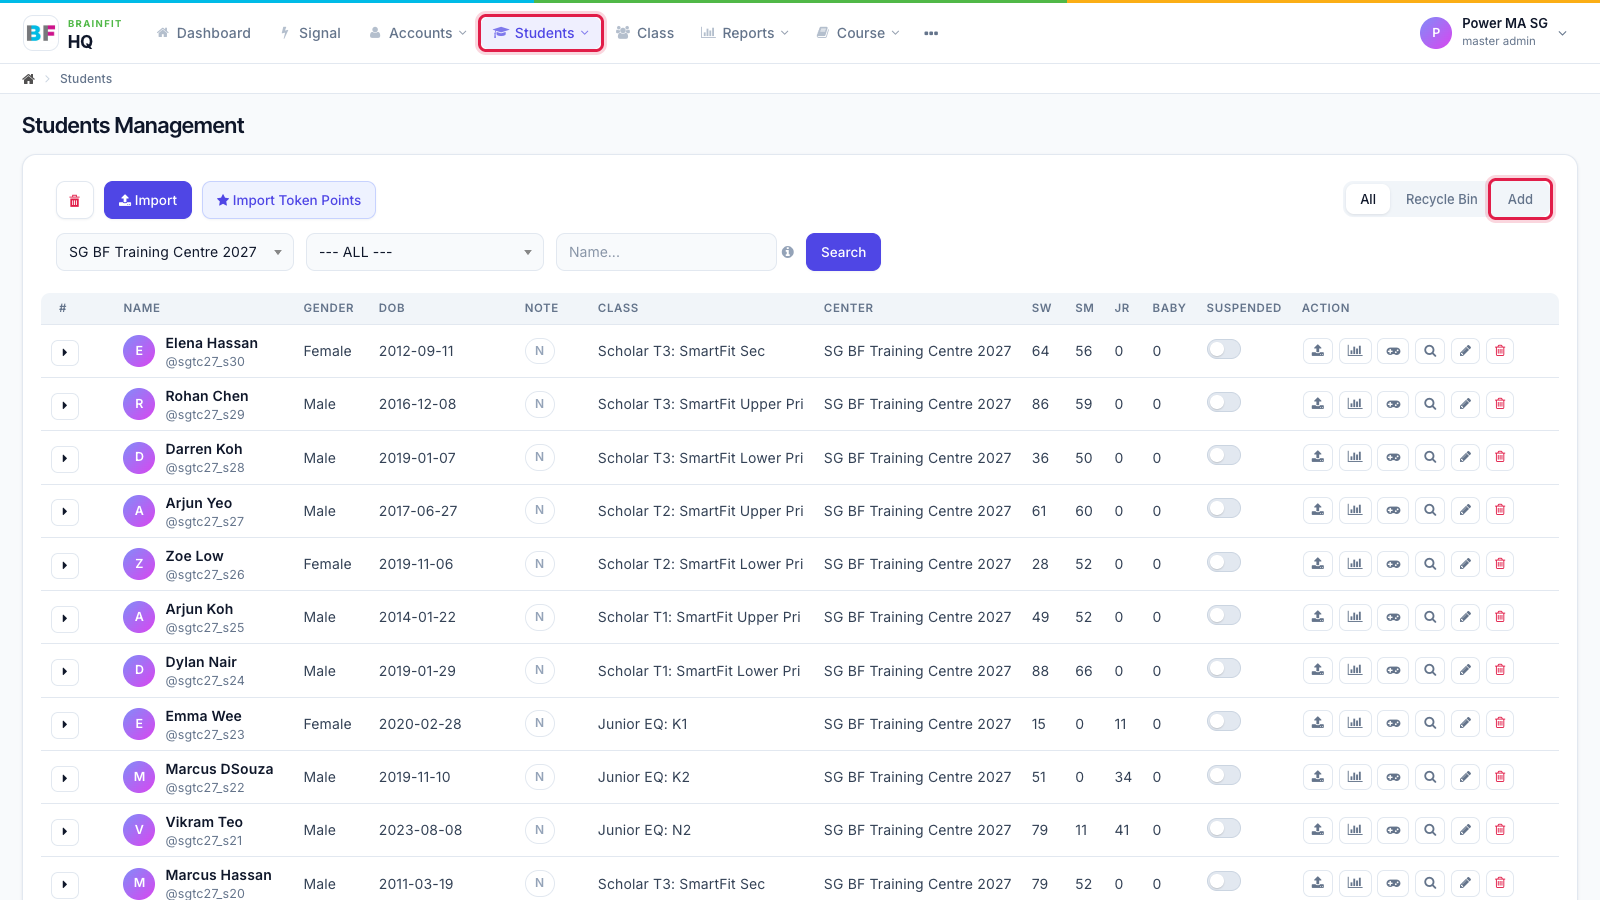Switch to Recycle Bin tab

pyautogui.click(x=1441, y=199)
